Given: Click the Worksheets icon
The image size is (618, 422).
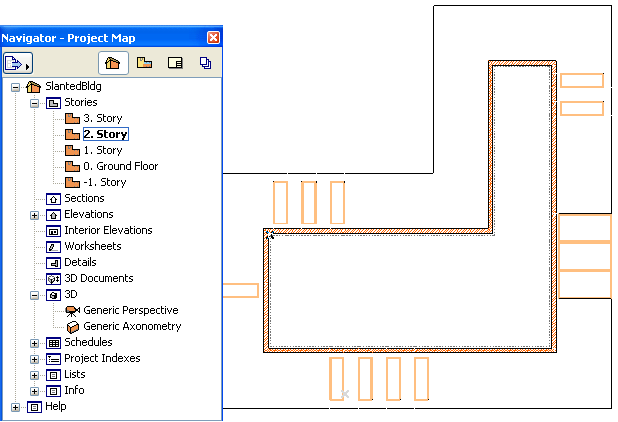Looking at the screenshot, I should [53, 247].
